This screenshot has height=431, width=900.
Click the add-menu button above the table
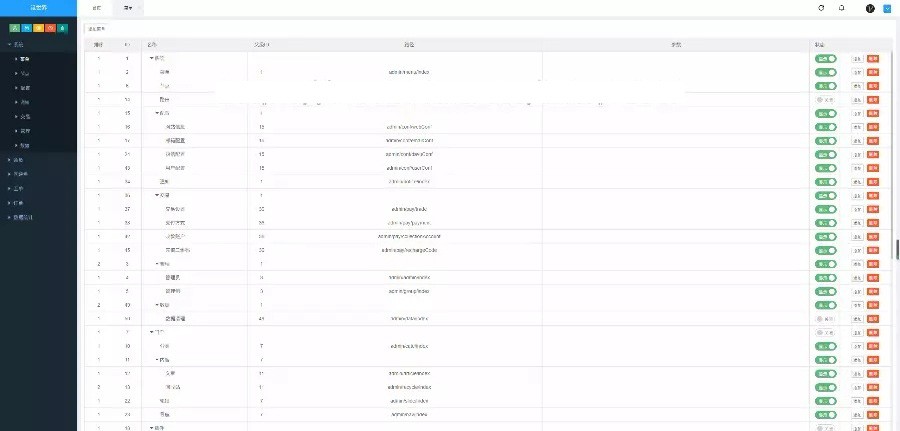coord(95,29)
